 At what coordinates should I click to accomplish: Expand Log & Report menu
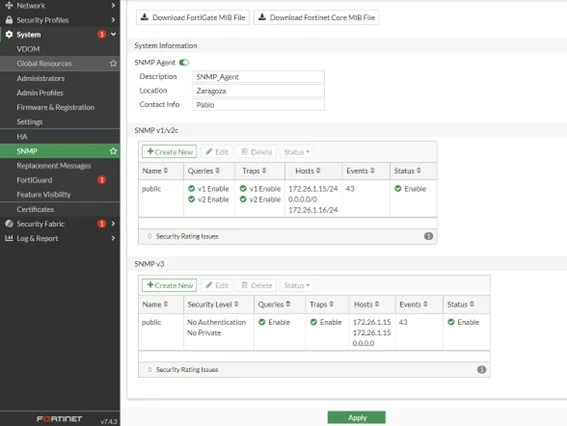(x=60, y=238)
